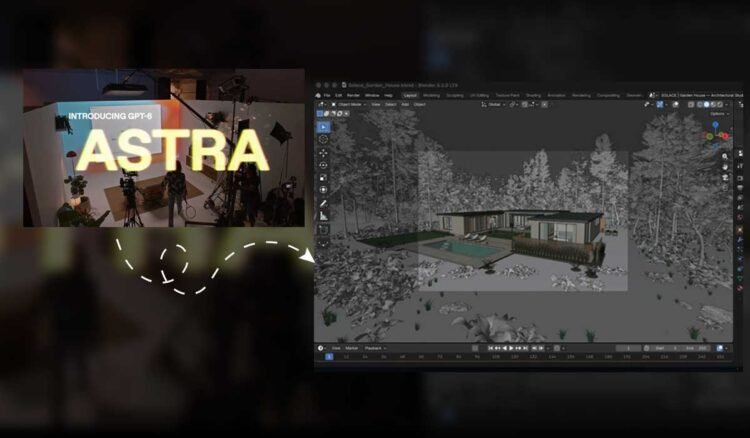Open the Window menu
This screenshot has width=750, height=438.
coord(372,96)
